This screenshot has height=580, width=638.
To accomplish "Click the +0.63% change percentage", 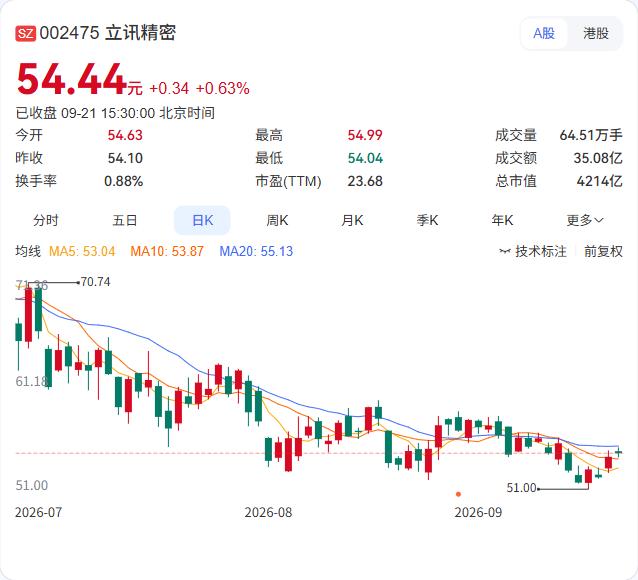I will (x=223, y=88).
